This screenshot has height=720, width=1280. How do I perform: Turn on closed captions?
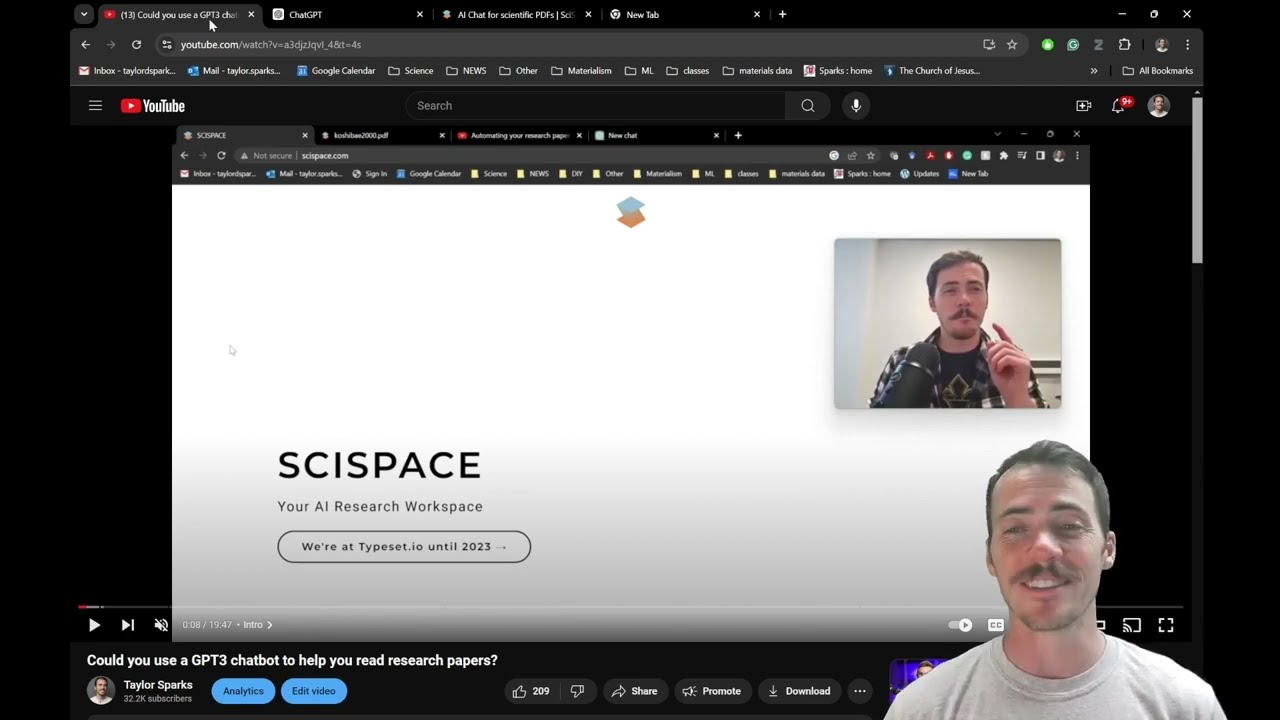[x=996, y=625]
